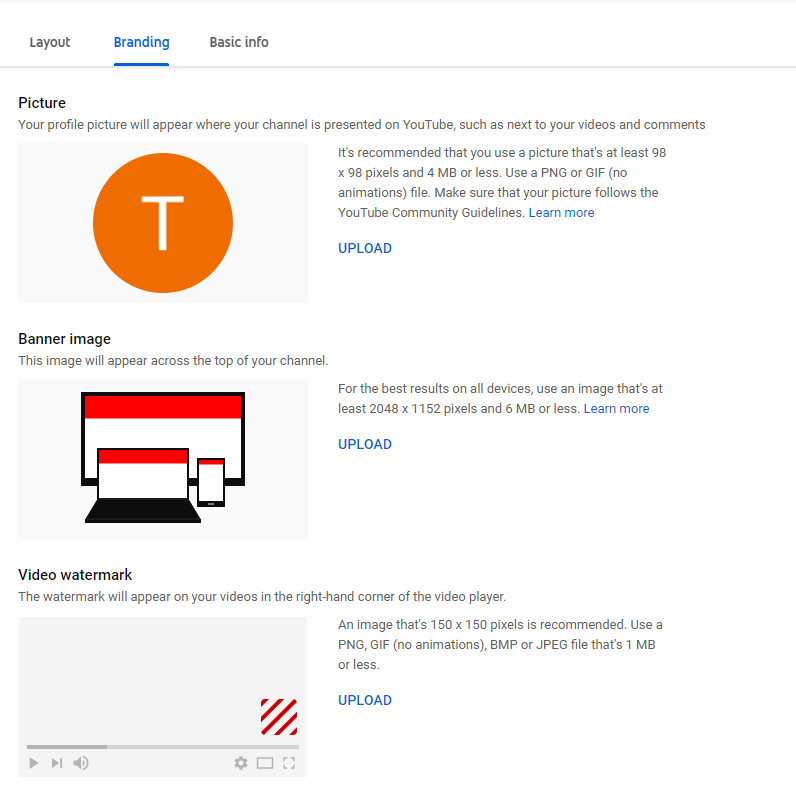Image resolution: width=796 pixels, height=797 pixels.
Task: Select the Branding tab
Action: 142,42
